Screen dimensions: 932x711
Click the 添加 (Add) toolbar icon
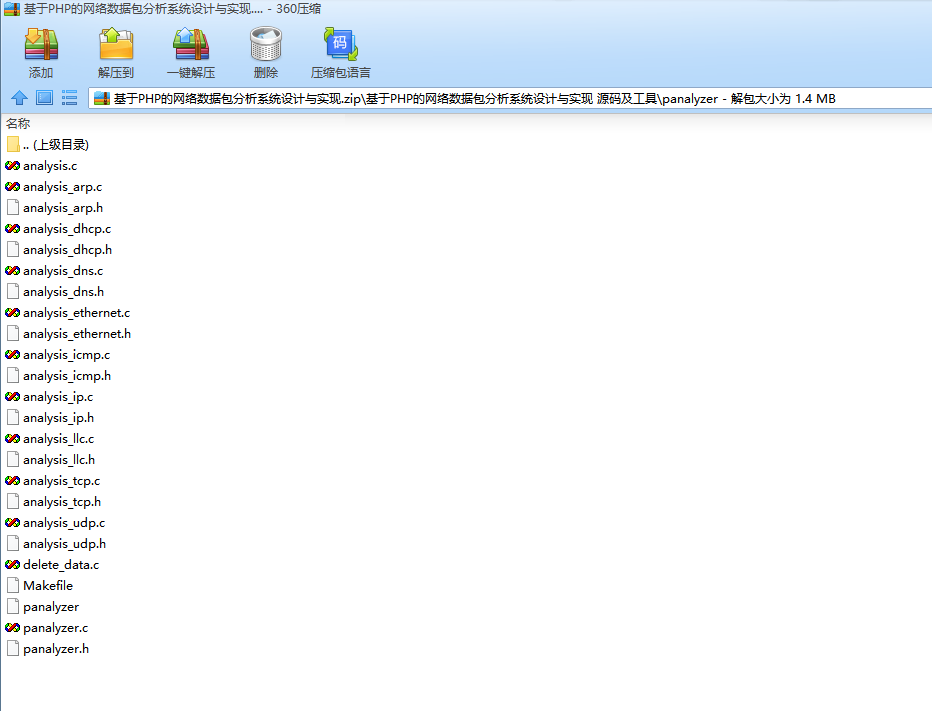click(41, 45)
